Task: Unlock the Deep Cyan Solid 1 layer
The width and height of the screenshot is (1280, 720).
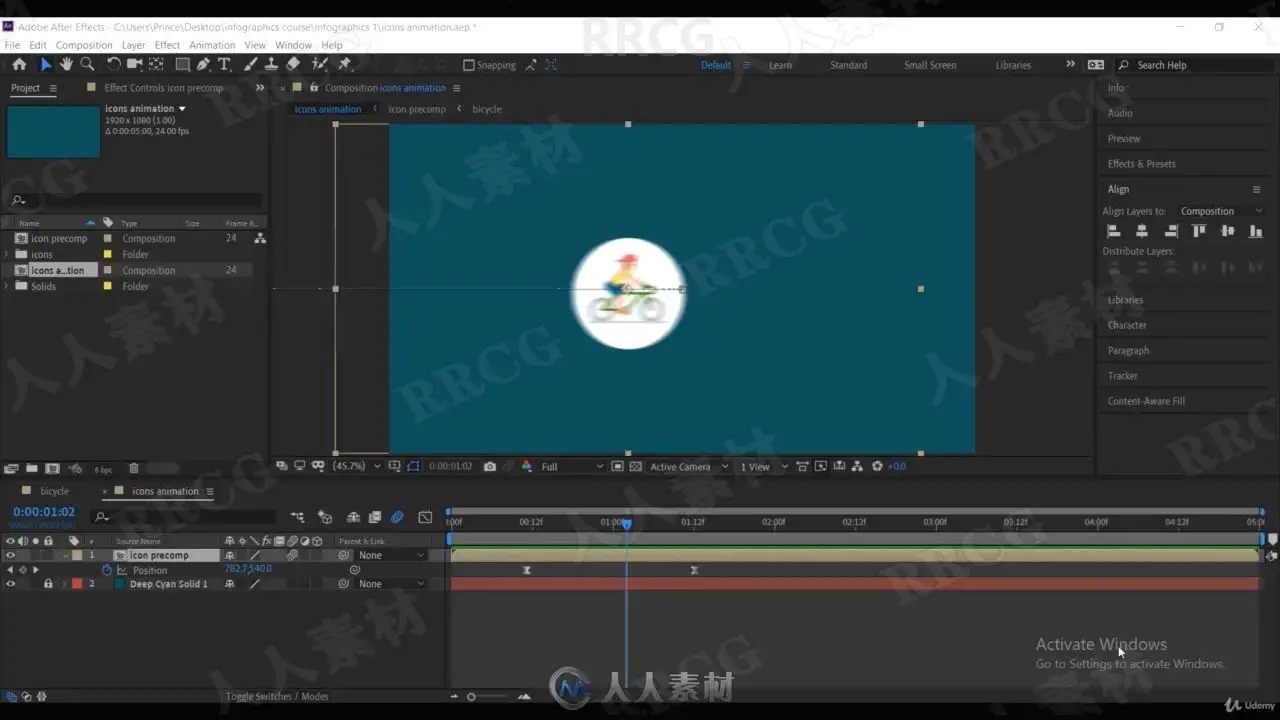Action: click(47, 584)
